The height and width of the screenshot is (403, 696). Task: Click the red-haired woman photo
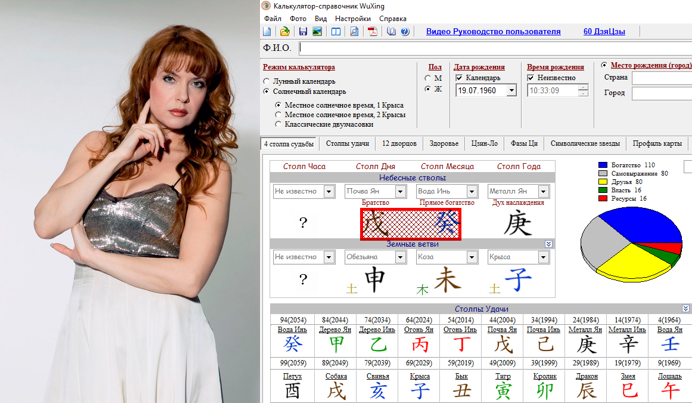tap(130, 202)
